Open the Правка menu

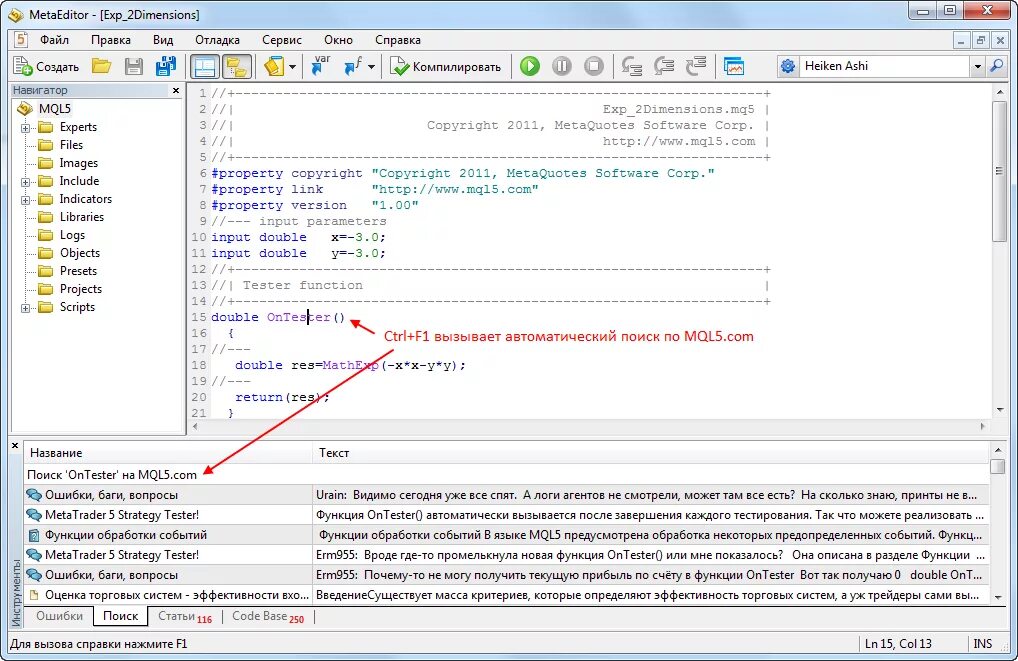pos(110,40)
